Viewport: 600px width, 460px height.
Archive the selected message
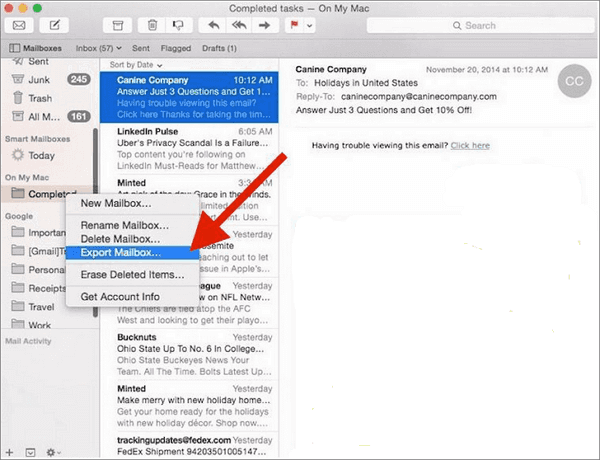(118, 26)
